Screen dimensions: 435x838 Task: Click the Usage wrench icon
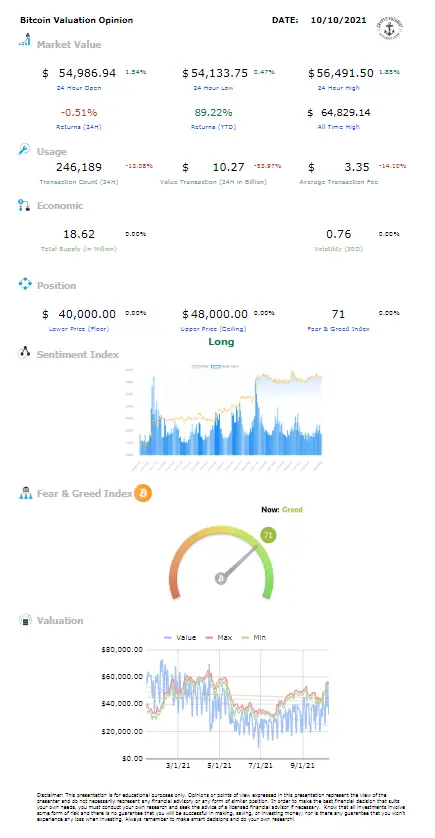[x=25, y=150]
